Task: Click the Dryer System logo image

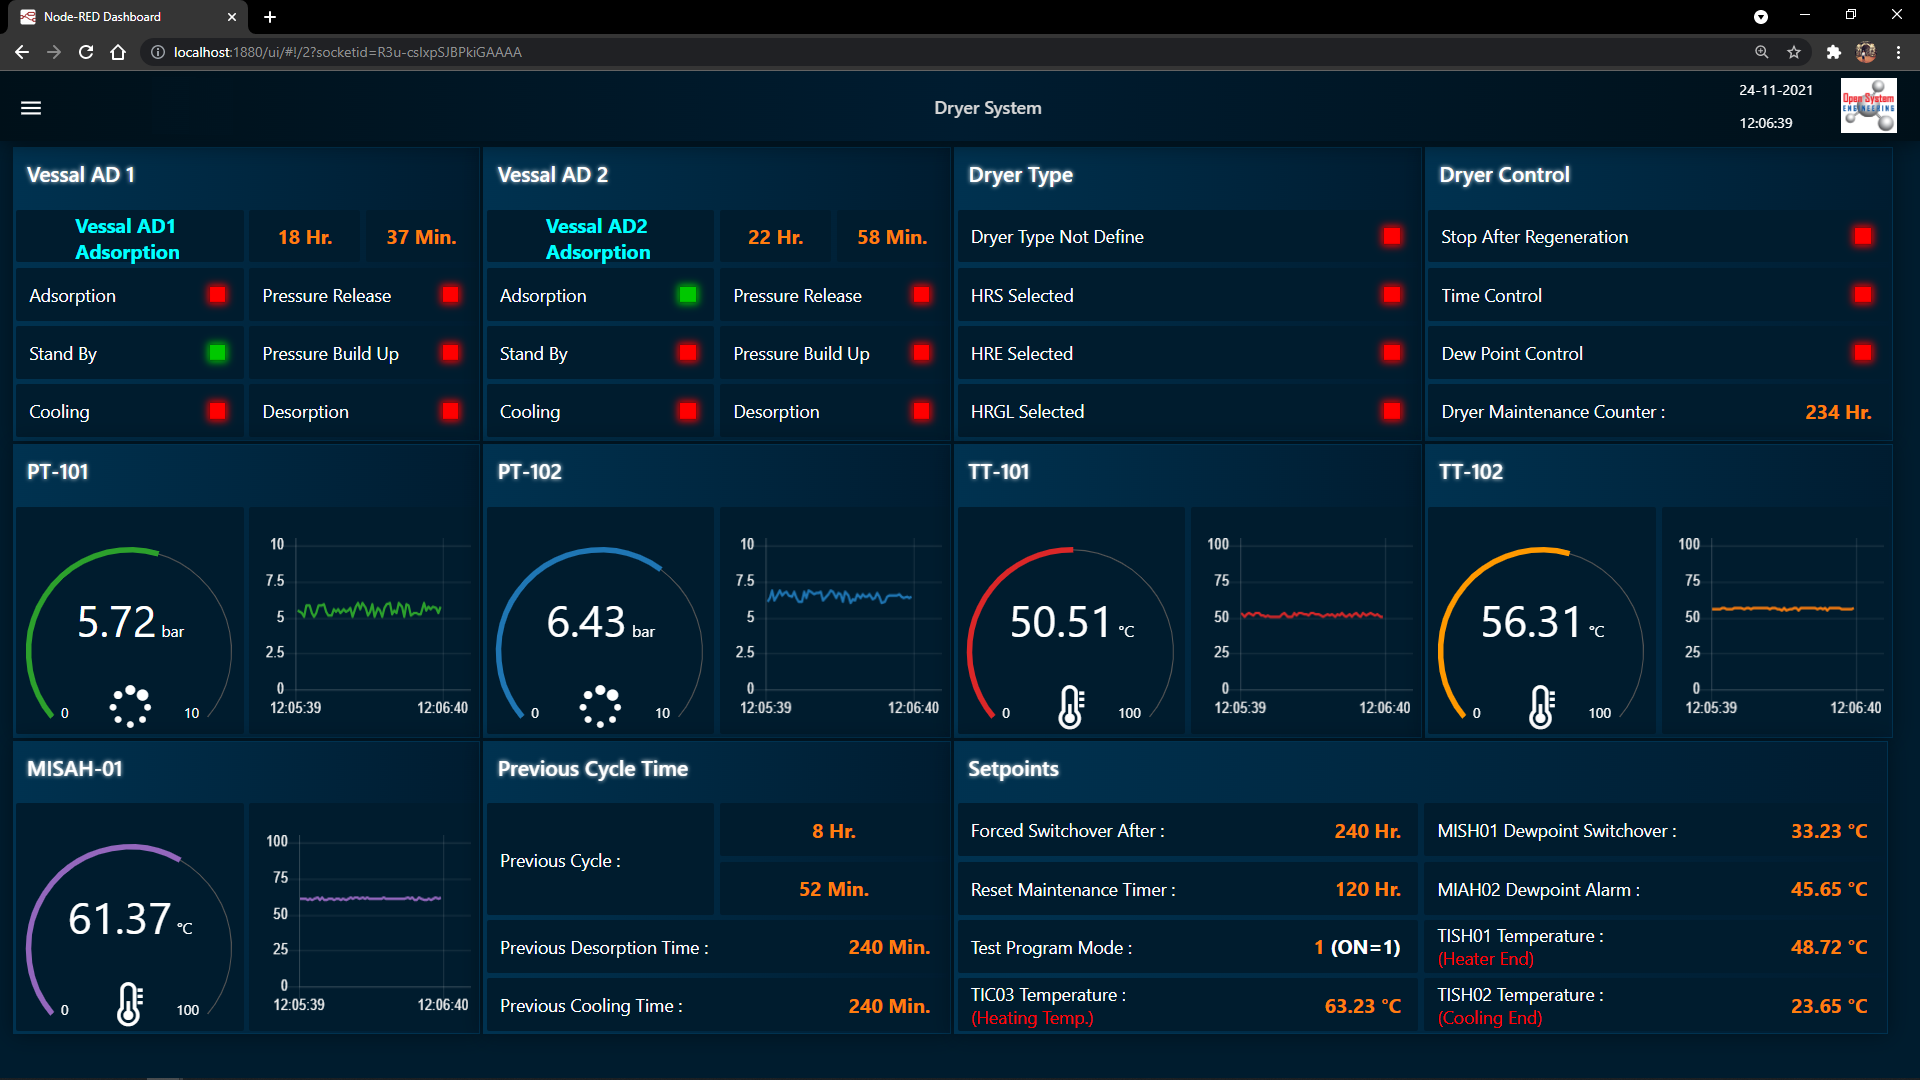Action: (1867, 106)
